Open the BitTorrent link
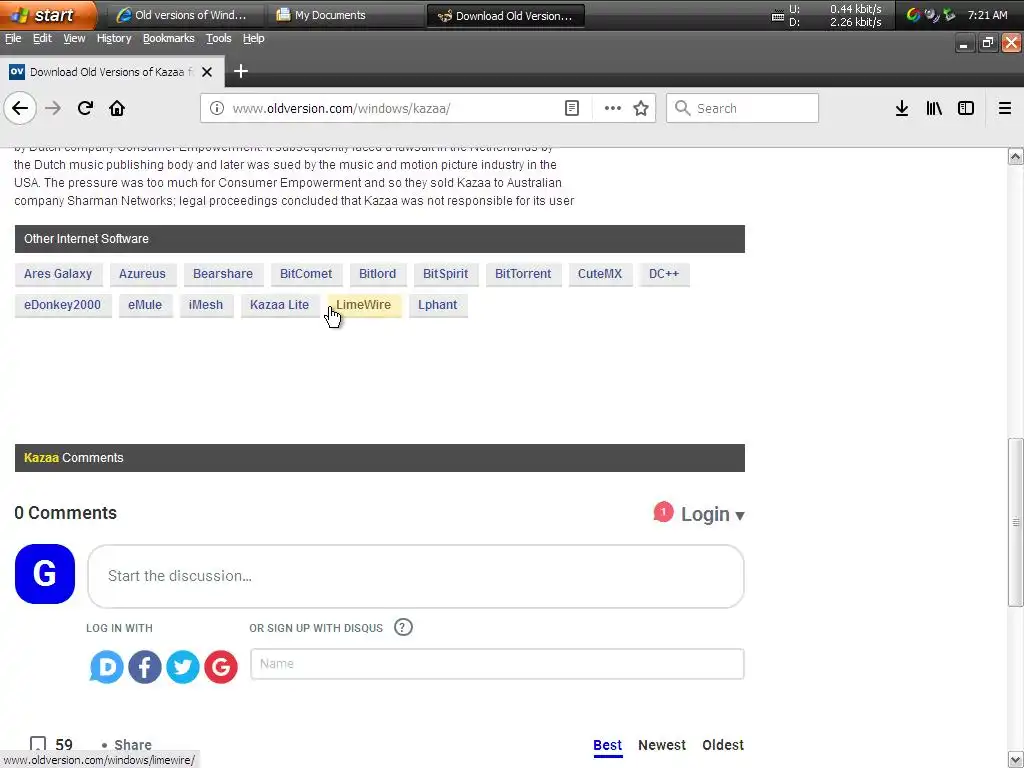 [523, 274]
